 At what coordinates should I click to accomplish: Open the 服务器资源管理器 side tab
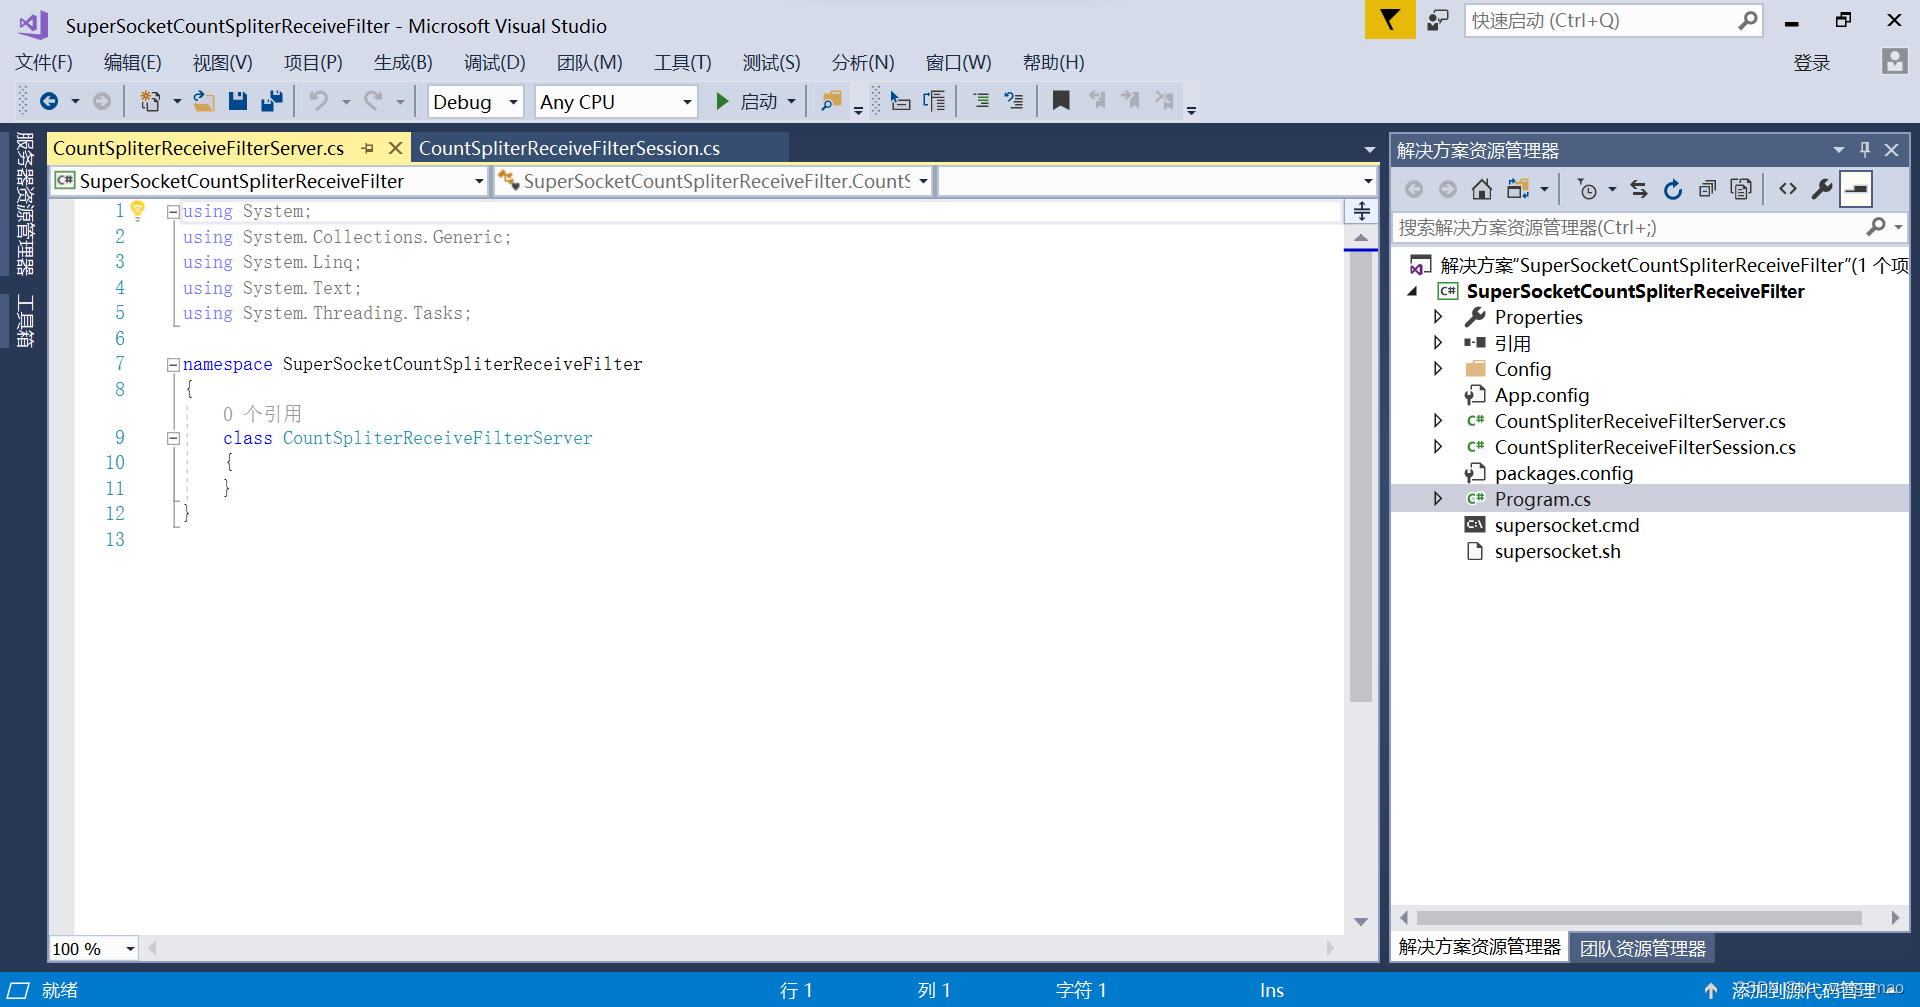coord(25,204)
